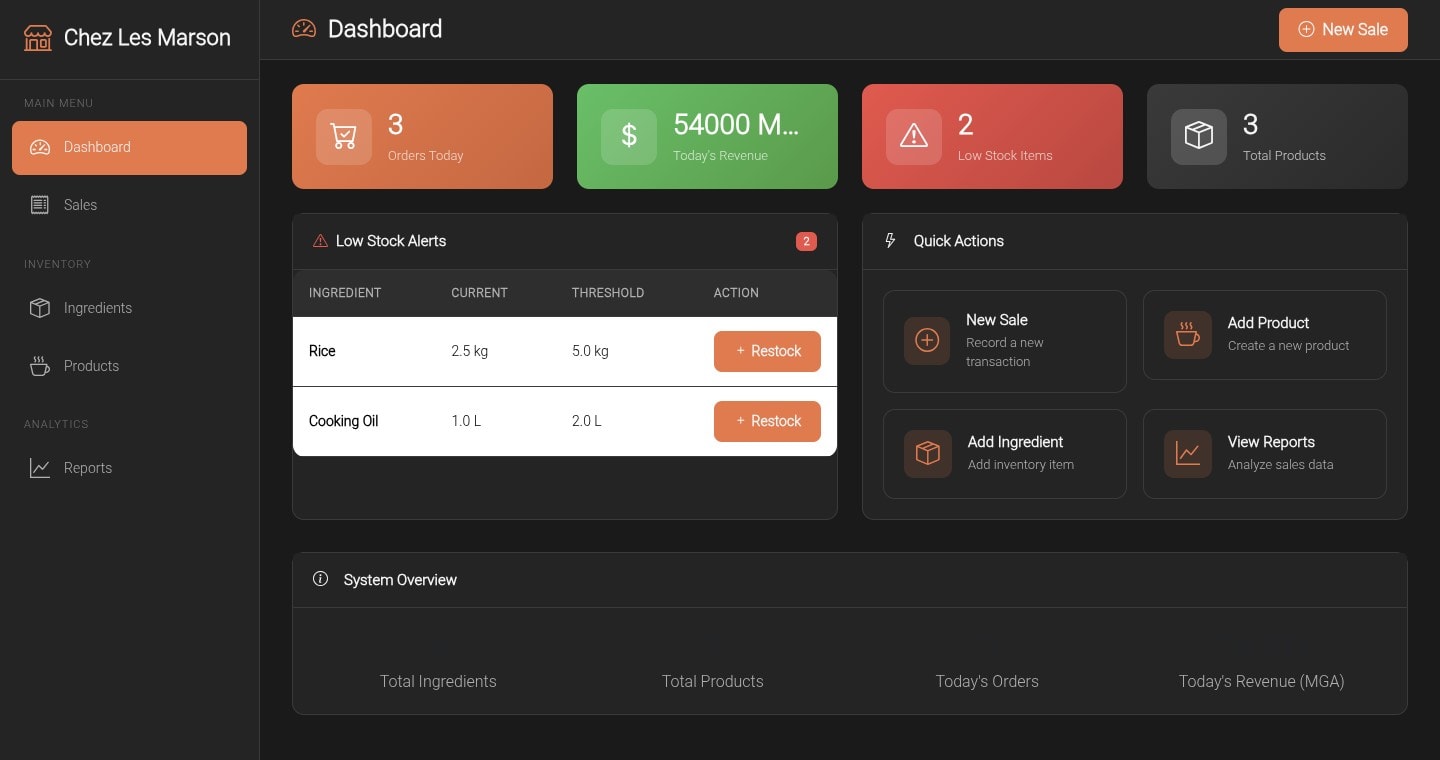
Task: Click the Today's Revenue (MGA) overview label
Action: (x=1261, y=681)
